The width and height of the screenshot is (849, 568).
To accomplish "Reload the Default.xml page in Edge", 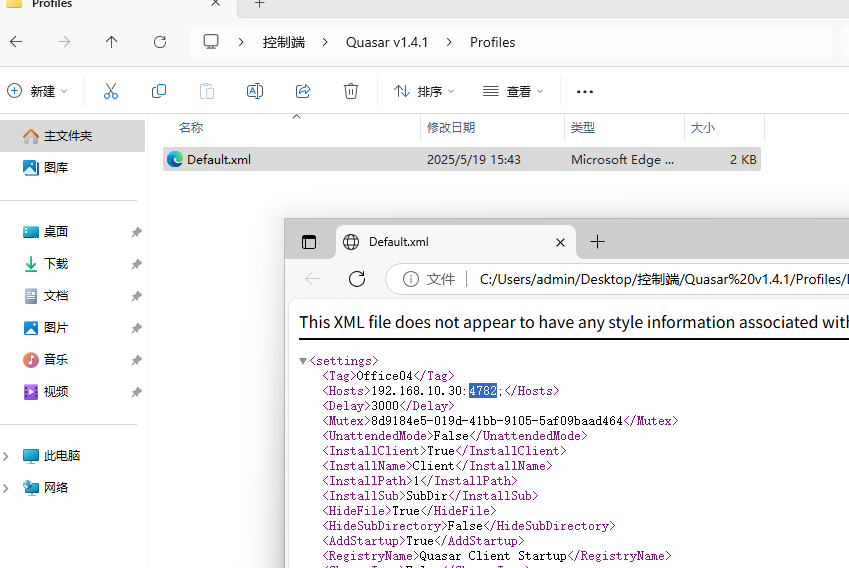I will coord(357,279).
